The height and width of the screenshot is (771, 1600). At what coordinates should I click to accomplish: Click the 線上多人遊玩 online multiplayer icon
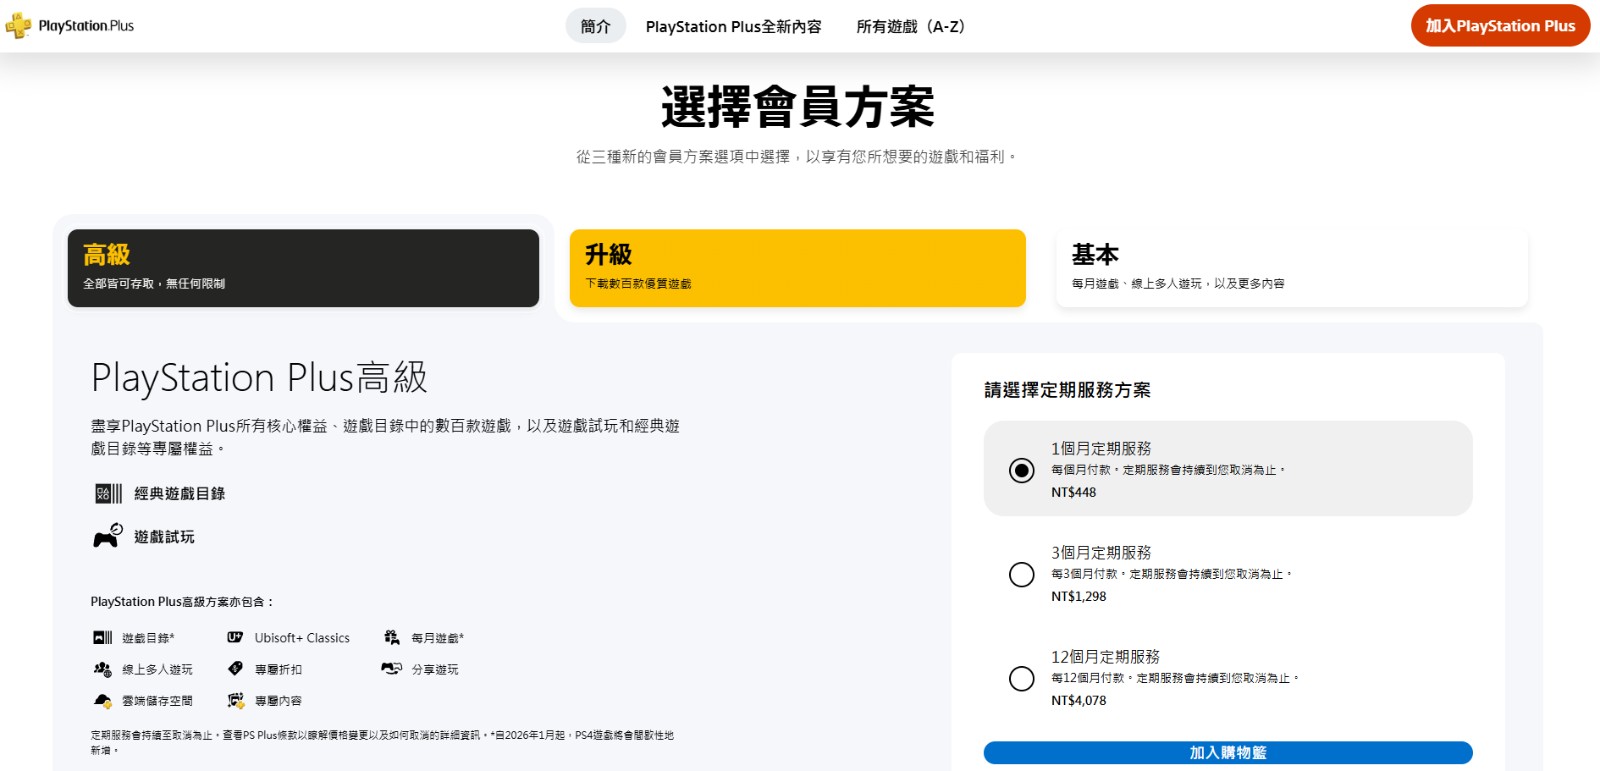[103, 669]
